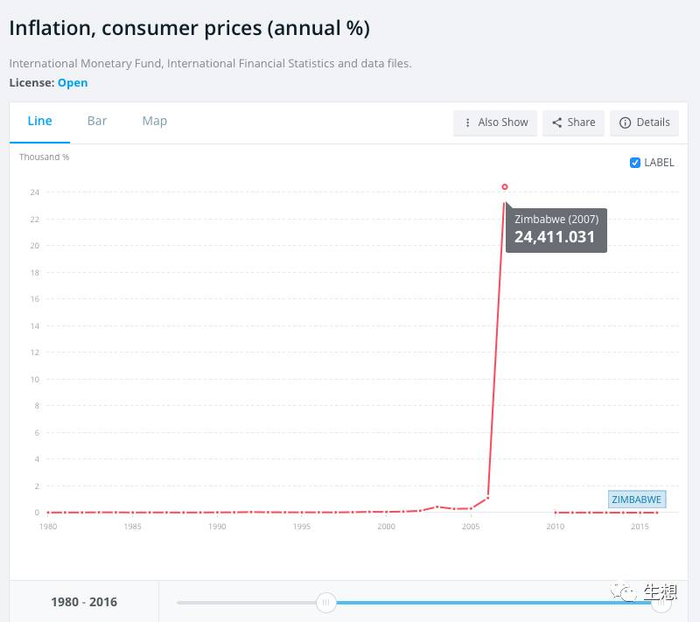
Task: Switch to the Bar tab
Action: (97, 121)
